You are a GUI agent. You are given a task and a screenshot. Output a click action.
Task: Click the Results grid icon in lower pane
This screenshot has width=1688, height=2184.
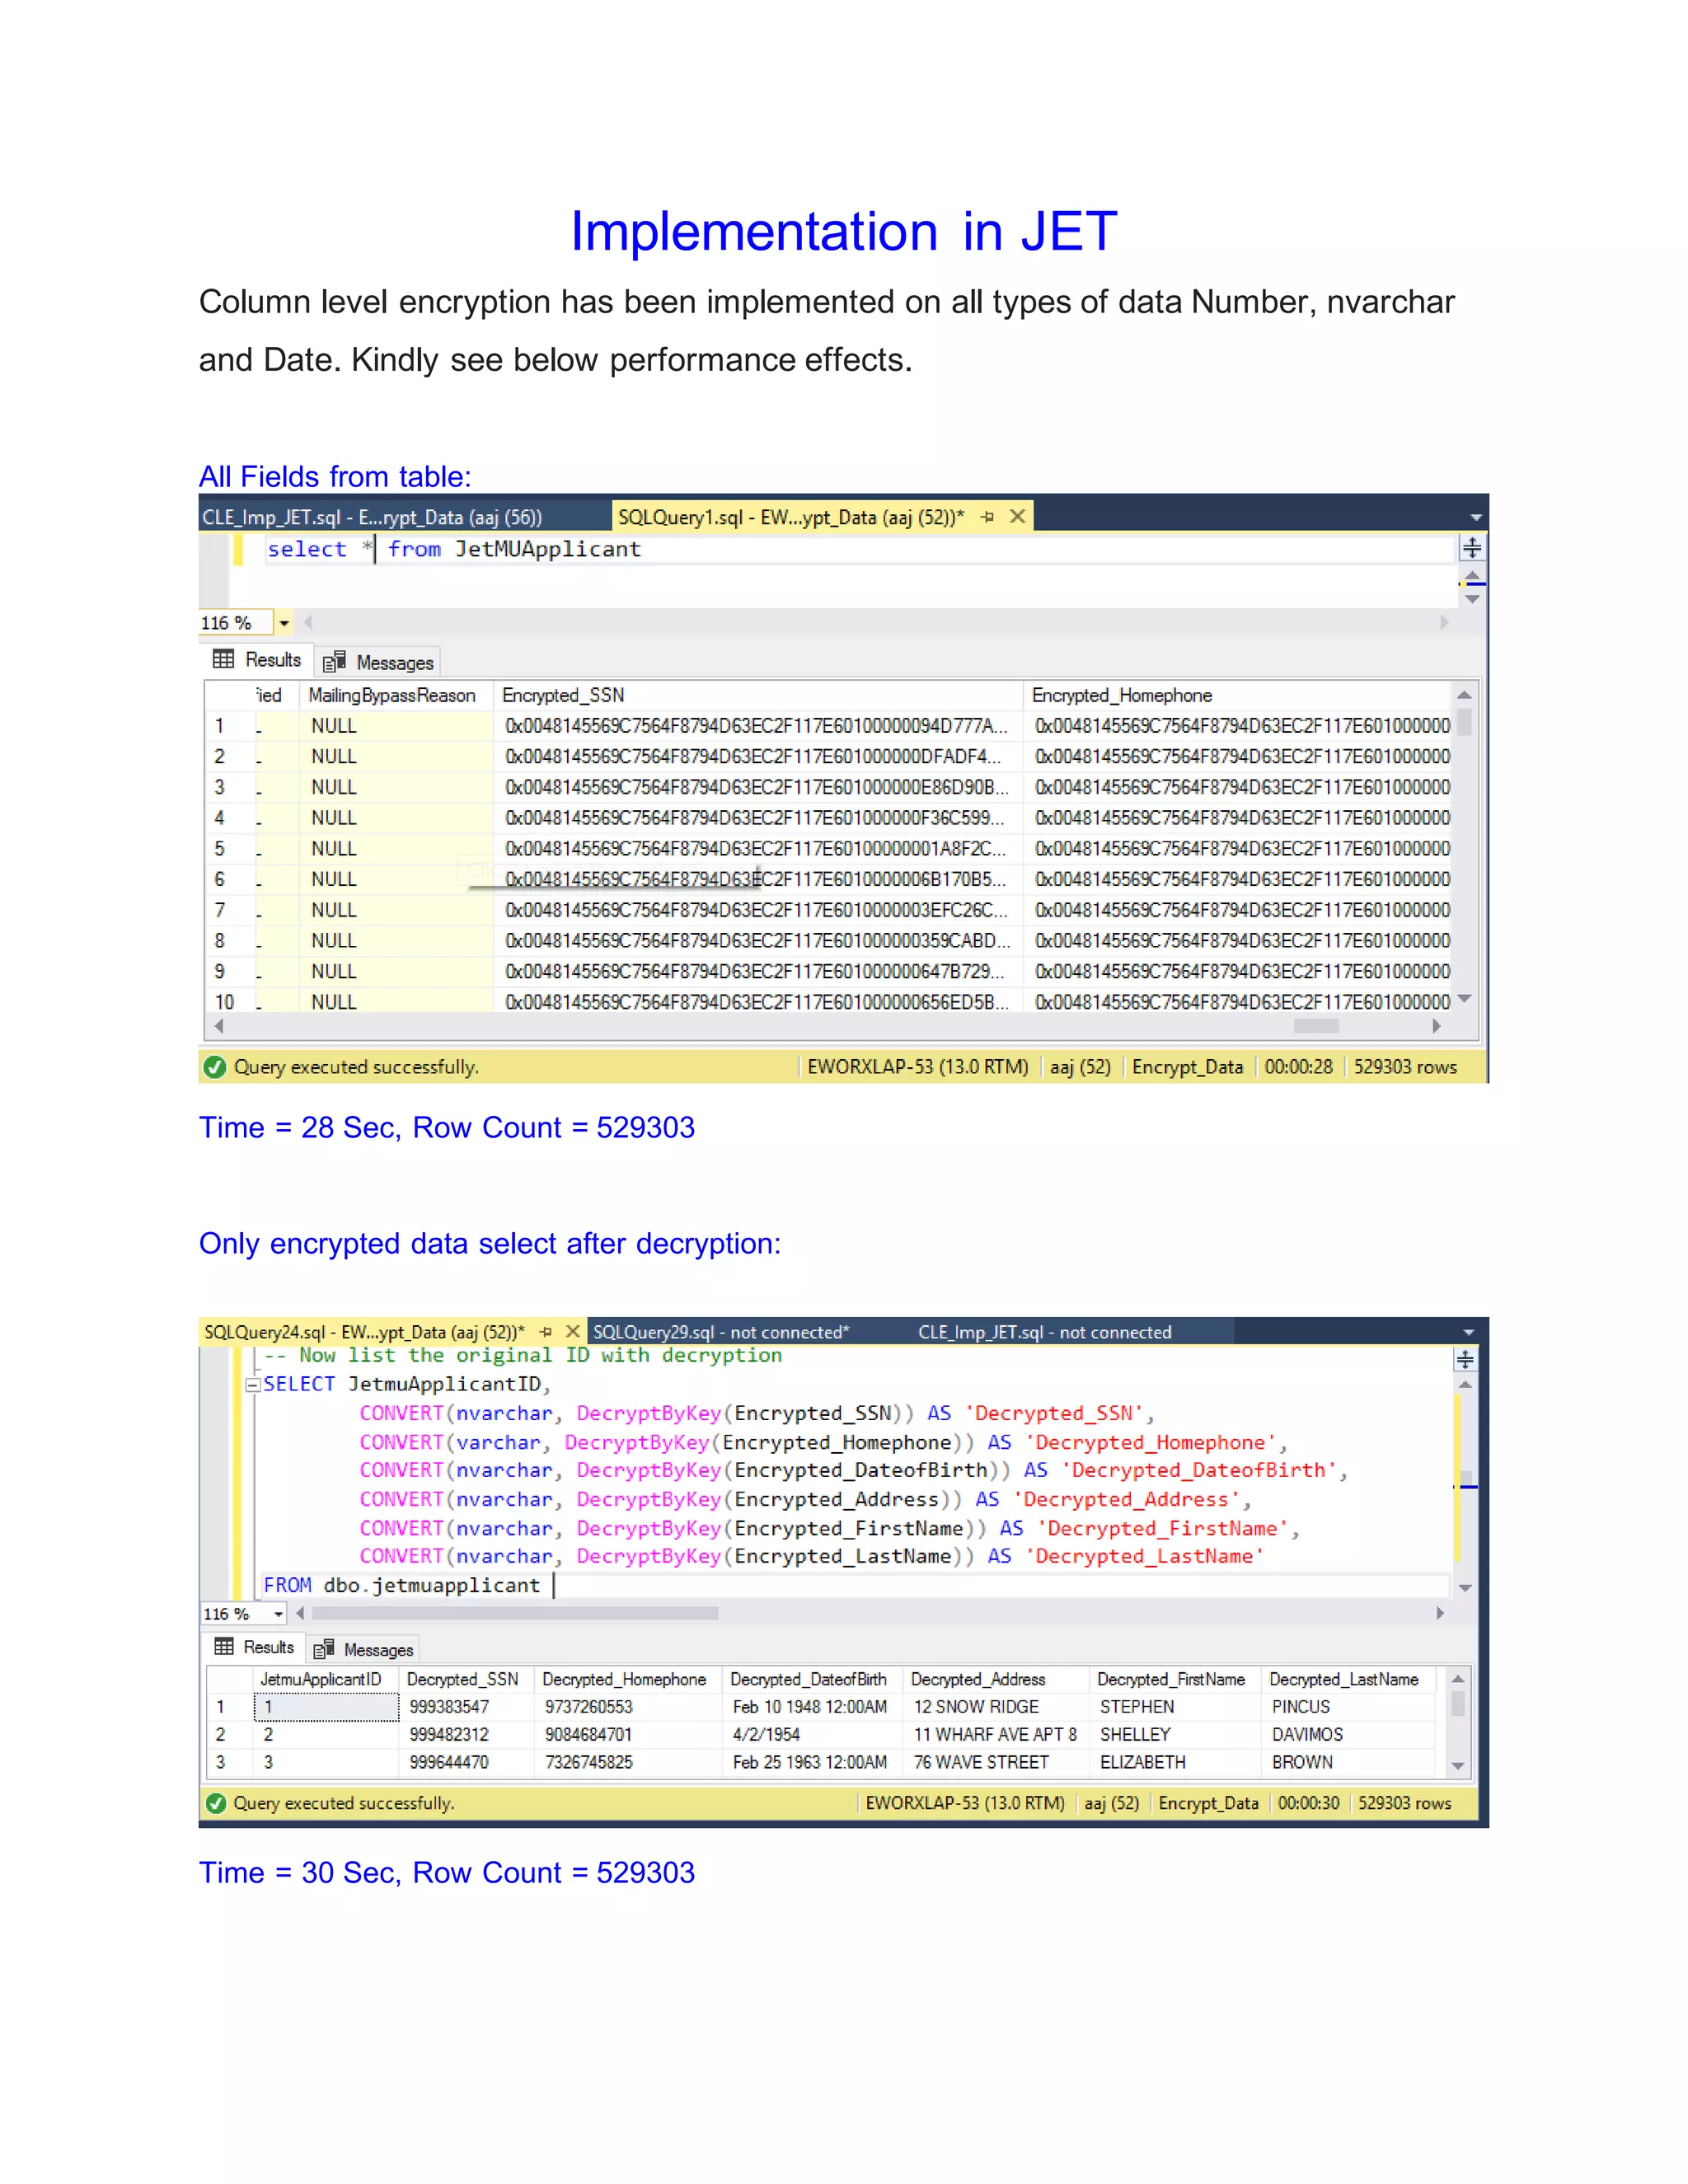coord(224,1646)
